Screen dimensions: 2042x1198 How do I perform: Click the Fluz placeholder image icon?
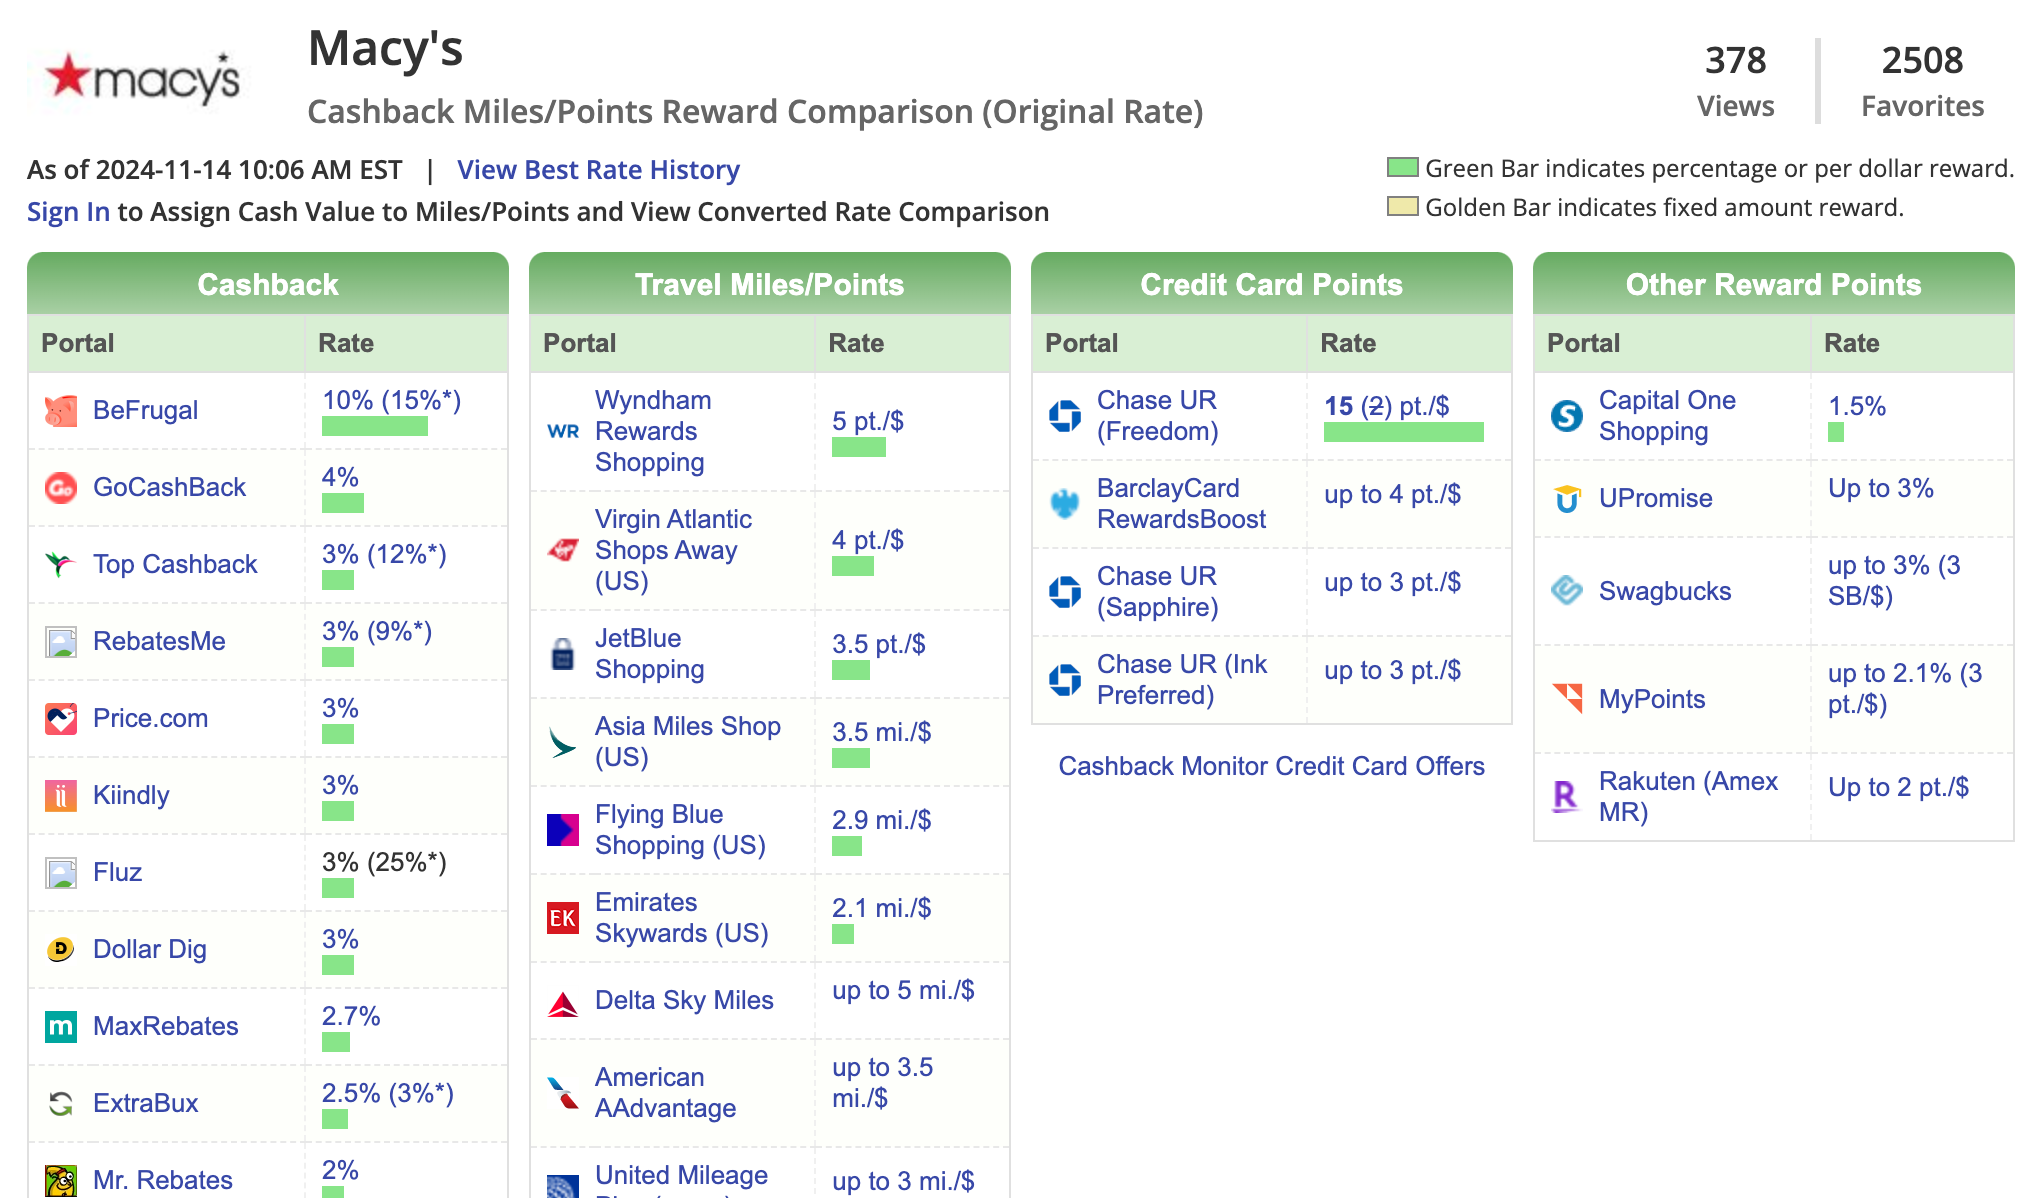point(61,873)
